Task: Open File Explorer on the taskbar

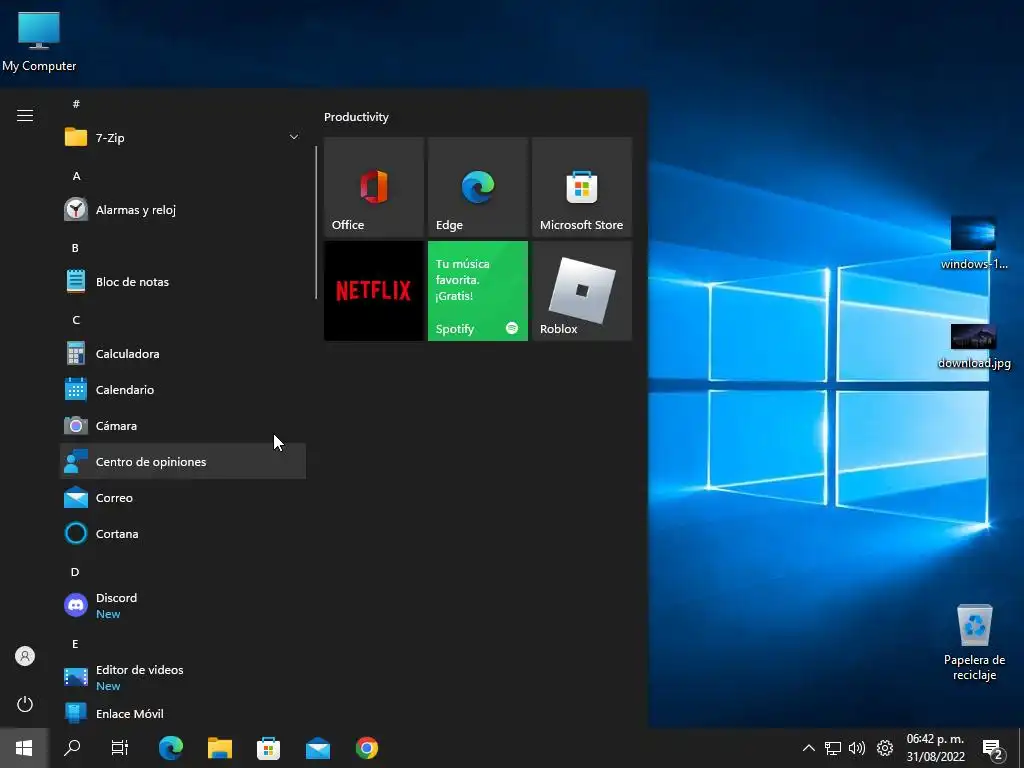Action: pos(220,748)
